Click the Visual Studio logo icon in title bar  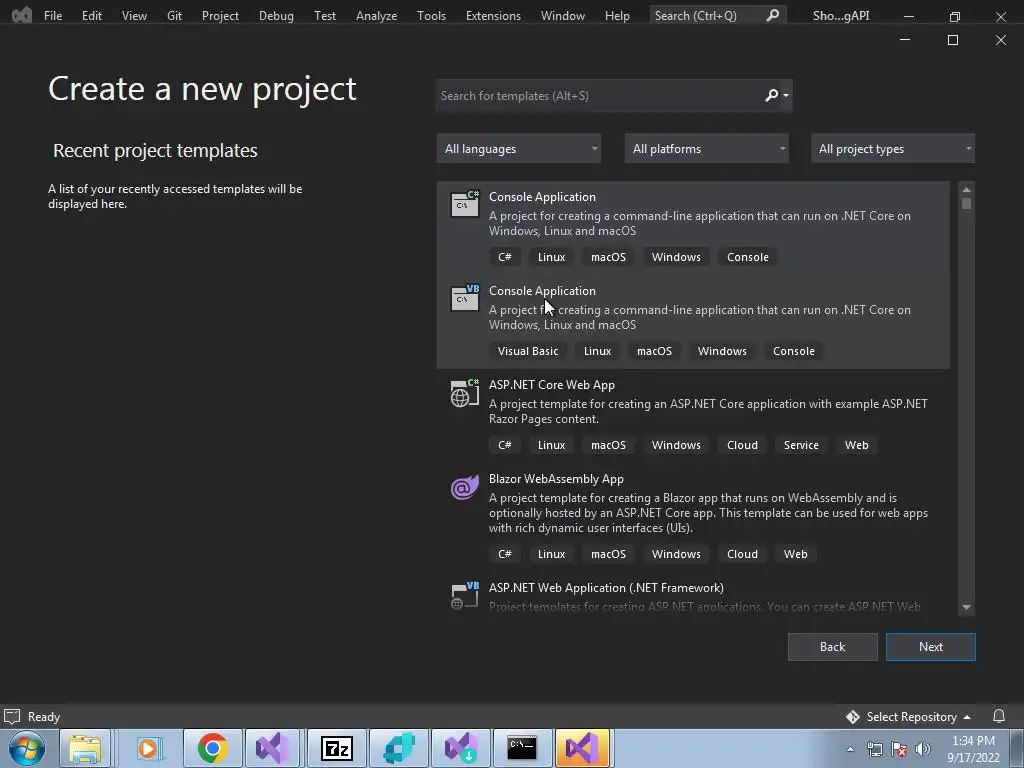tap(22, 14)
